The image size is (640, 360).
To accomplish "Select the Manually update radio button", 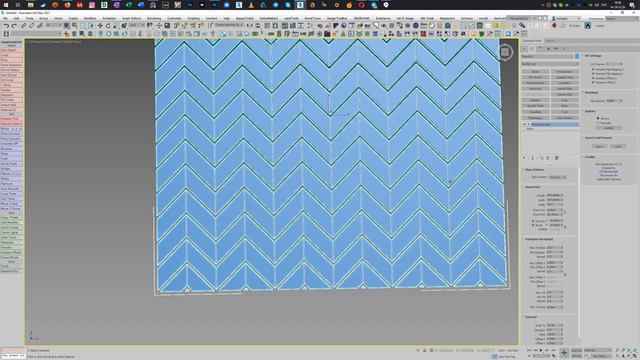I will (x=598, y=123).
